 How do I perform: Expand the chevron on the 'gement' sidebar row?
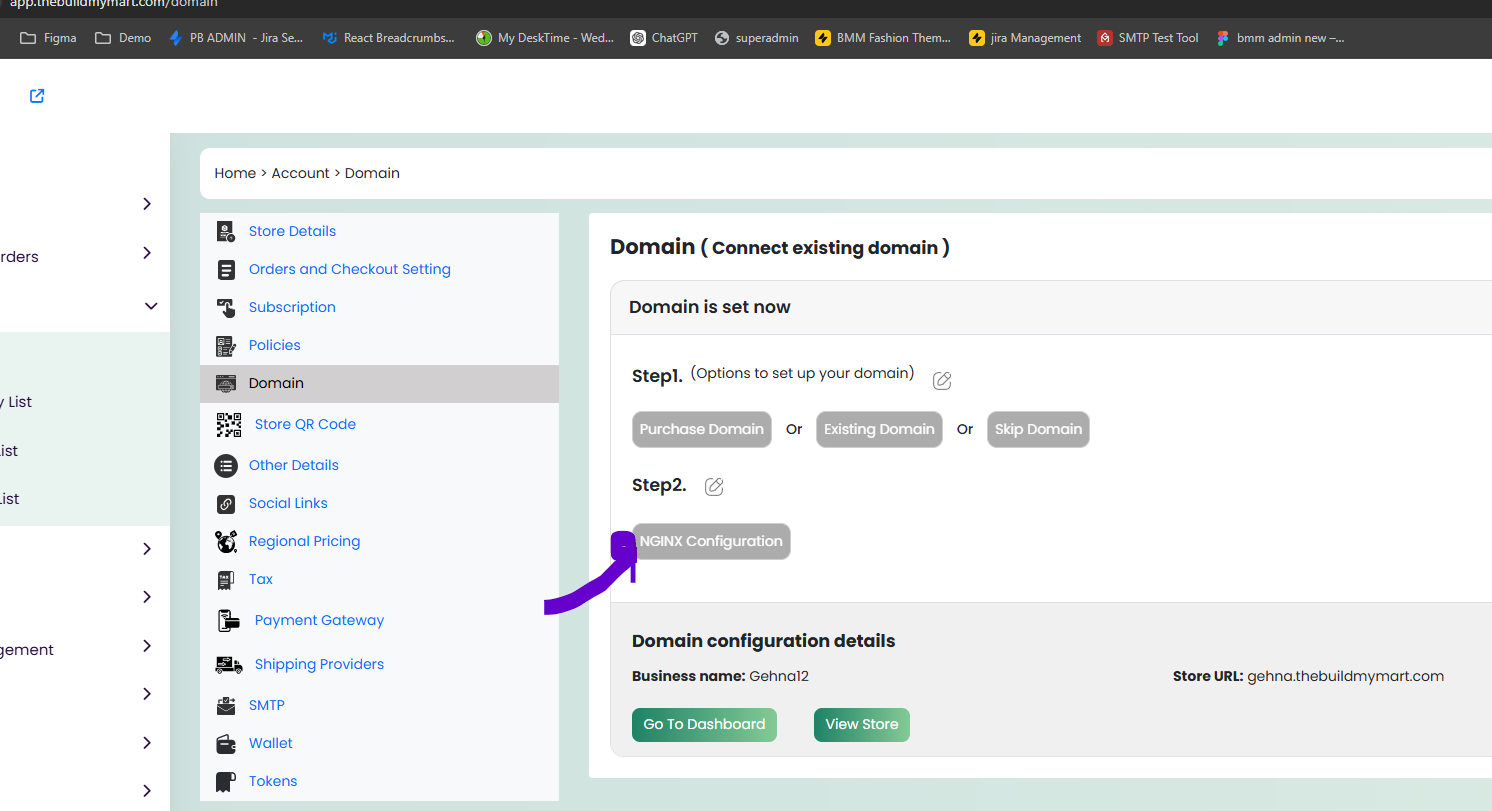point(147,645)
